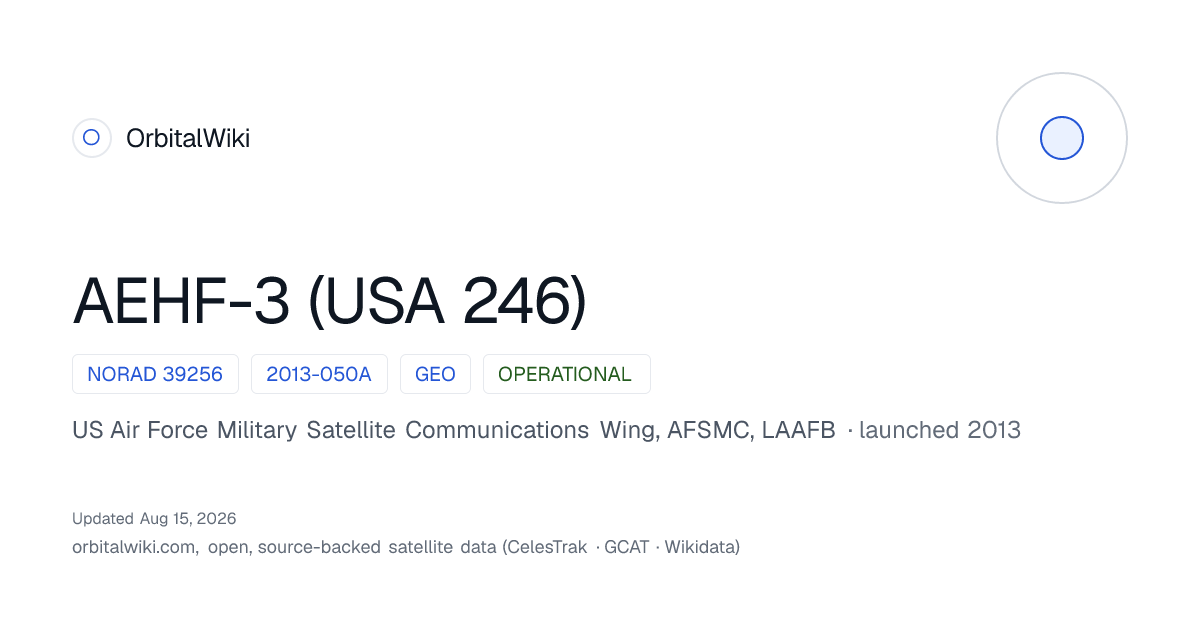Click the blue satellite dot in orbit graphic
This screenshot has width=1200, height=630.
[x=1062, y=138]
